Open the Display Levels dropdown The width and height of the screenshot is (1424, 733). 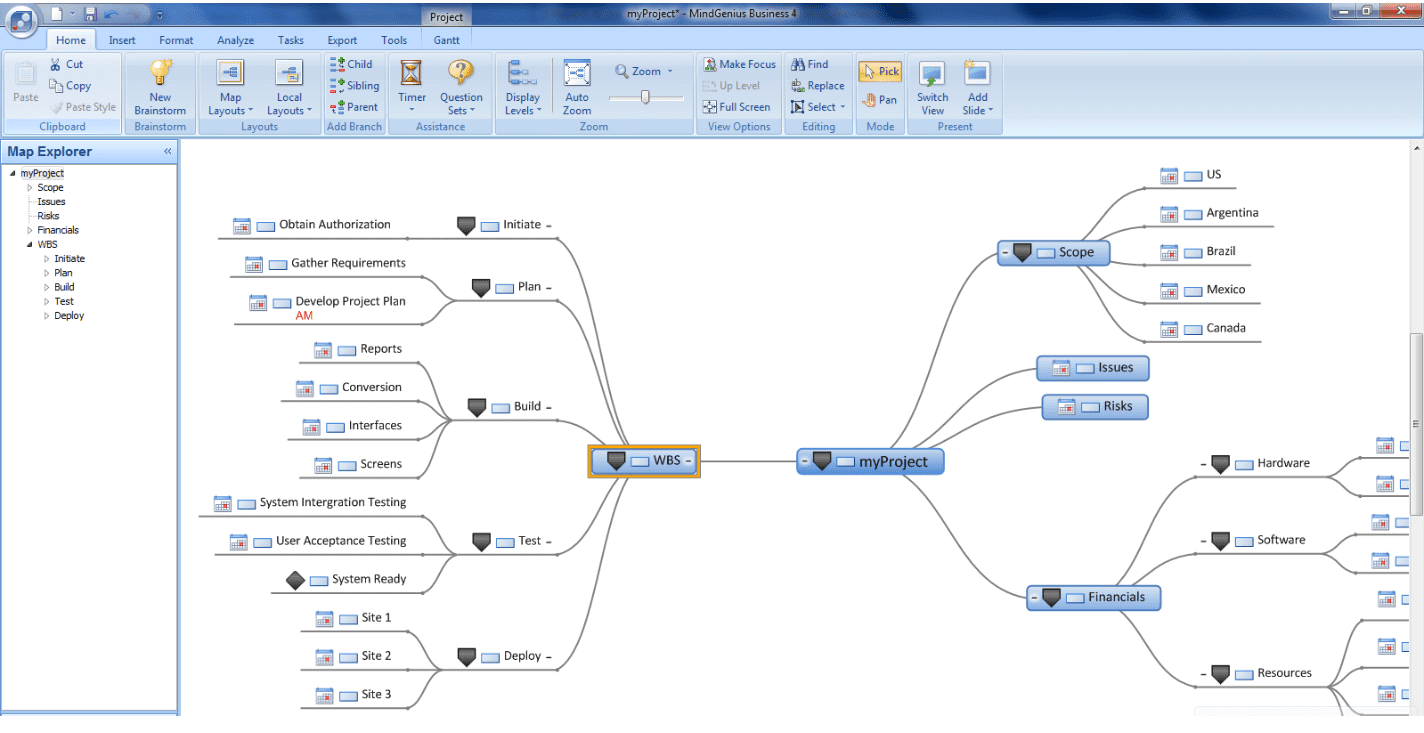point(523,87)
